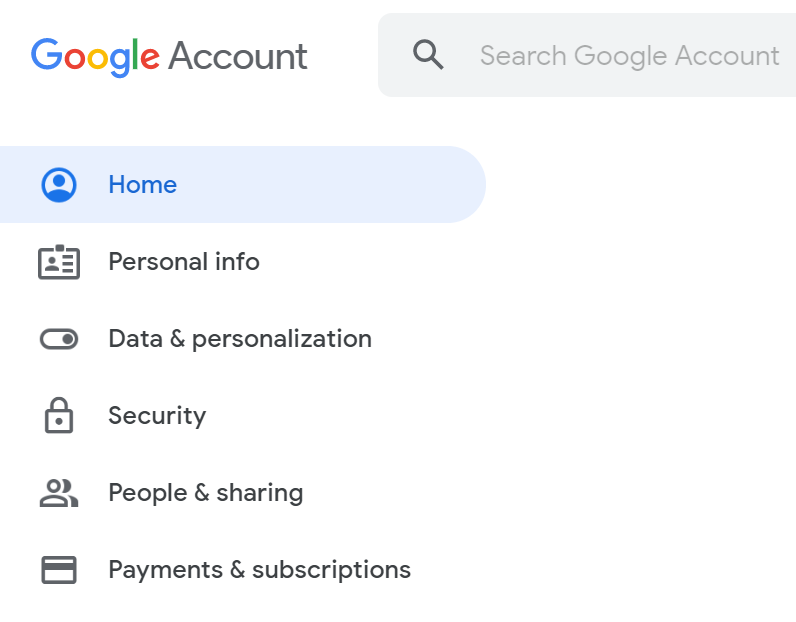Viewport: 796px width, 622px height.
Task: Click the word 'subscriptions' in the sidebar
Action: click(331, 570)
